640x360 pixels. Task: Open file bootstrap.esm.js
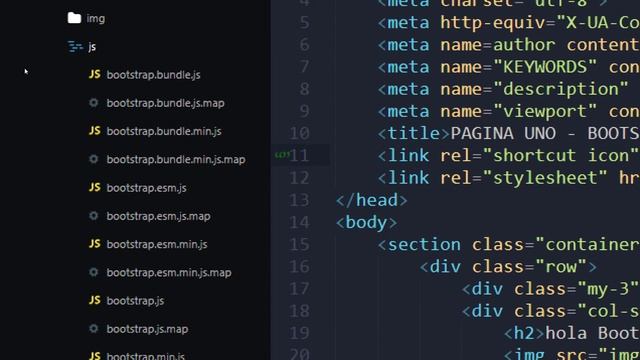pos(147,188)
